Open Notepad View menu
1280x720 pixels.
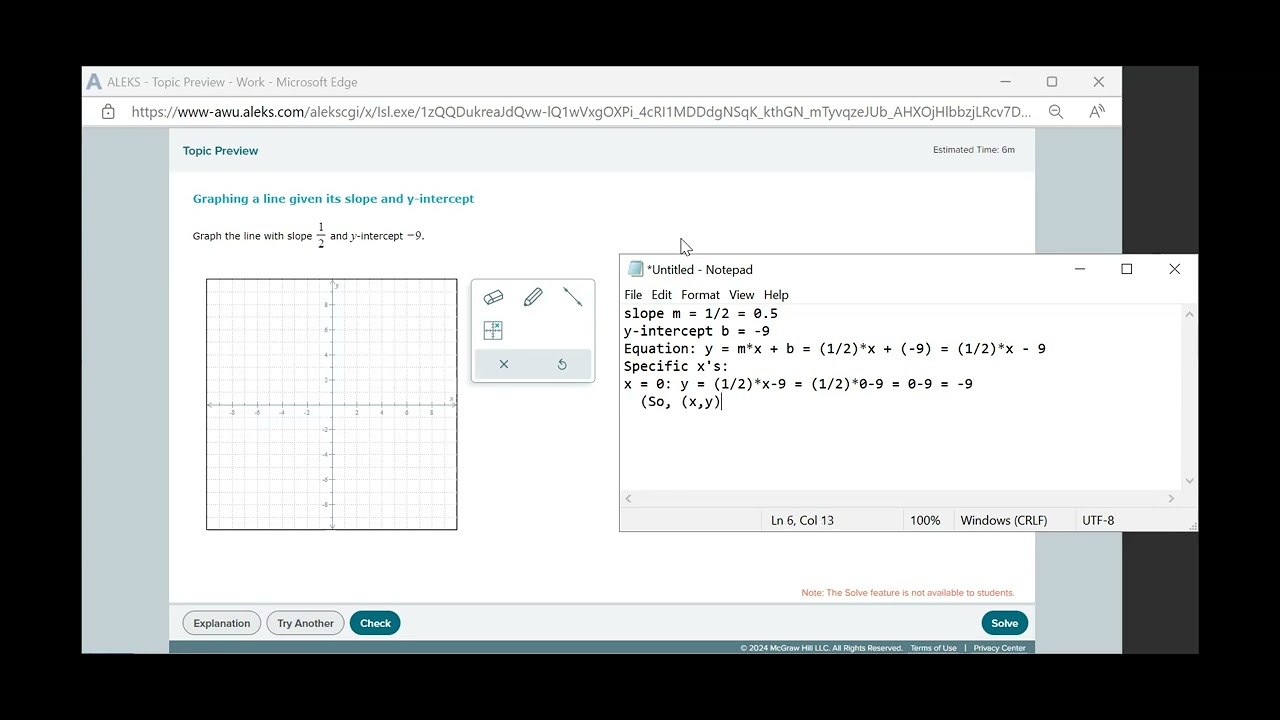tap(741, 295)
